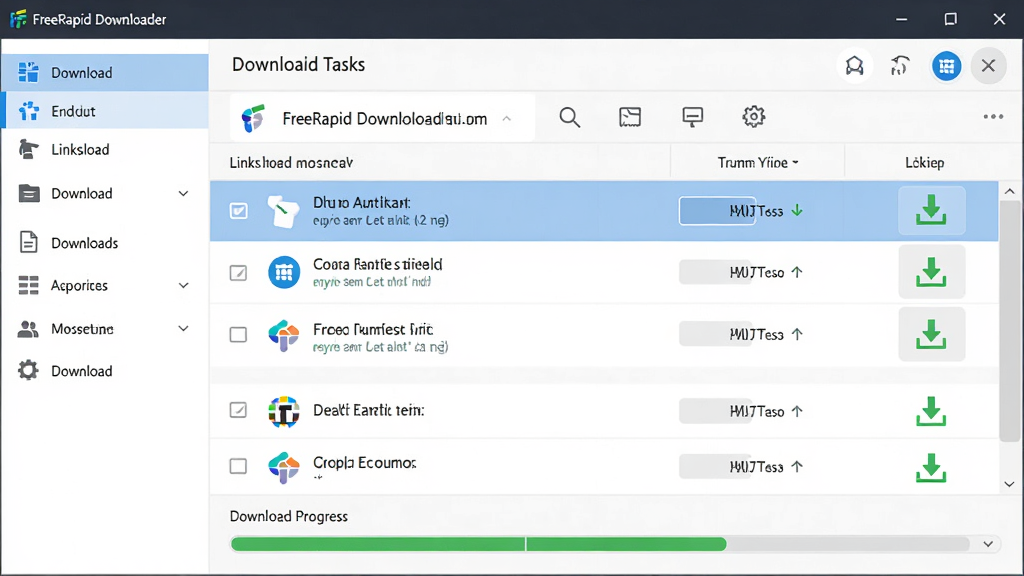Click the user profile icon in header
This screenshot has height=576, width=1024.
tap(855, 66)
